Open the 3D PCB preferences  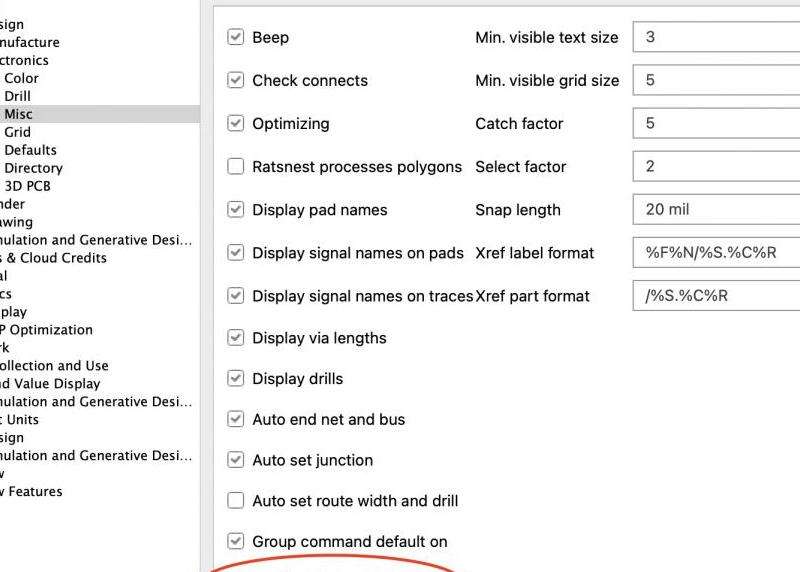(29, 186)
